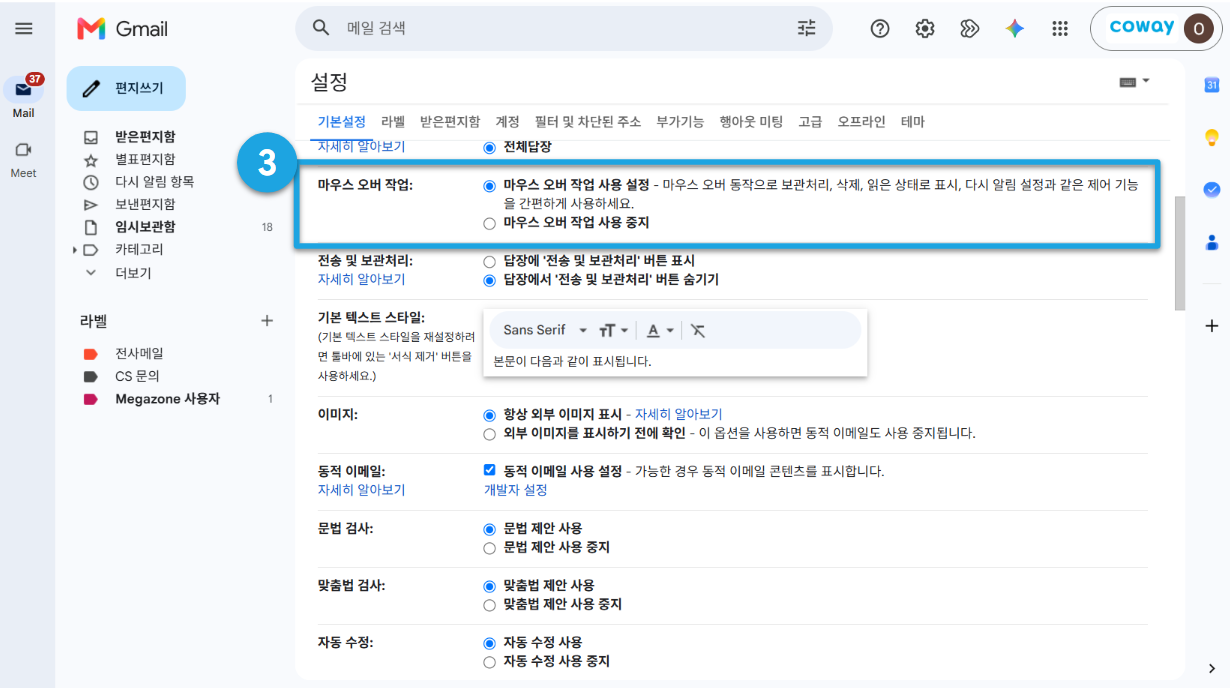This screenshot has width=1230, height=688.
Task: Open the input tools keyboard dropdown
Action: 1135,82
